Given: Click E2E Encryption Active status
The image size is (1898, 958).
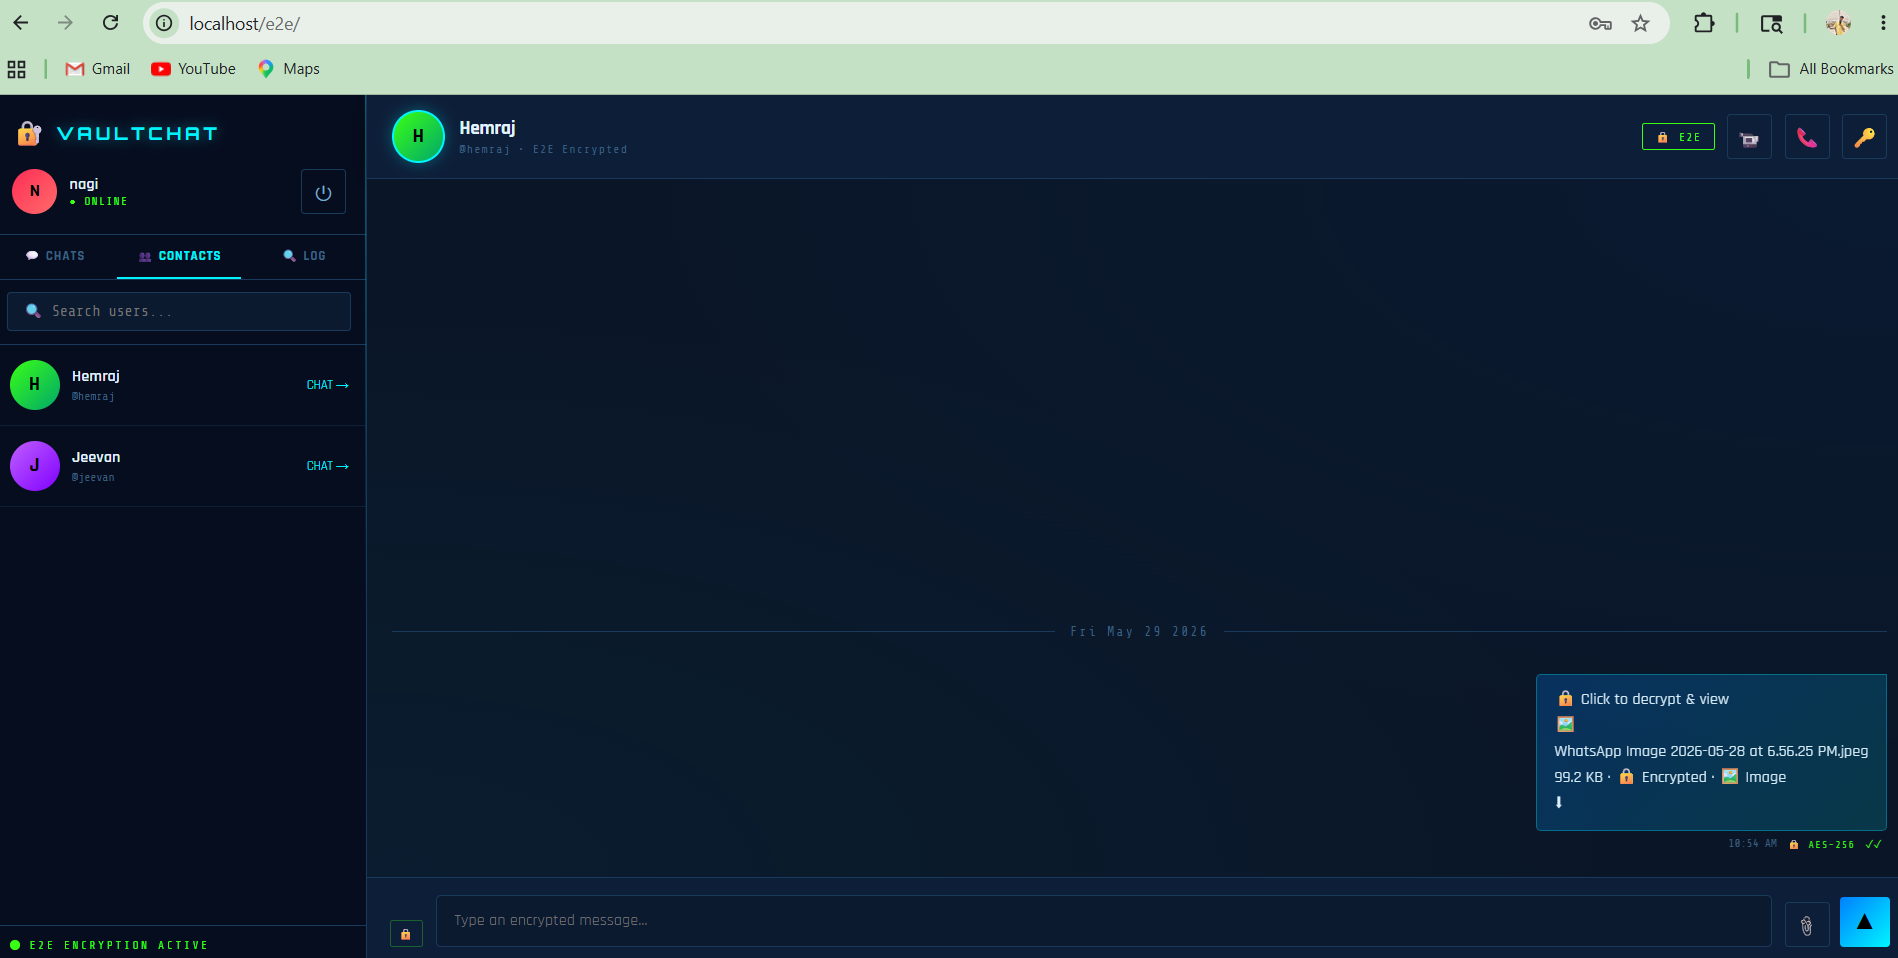Looking at the screenshot, I should [x=109, y=945].
